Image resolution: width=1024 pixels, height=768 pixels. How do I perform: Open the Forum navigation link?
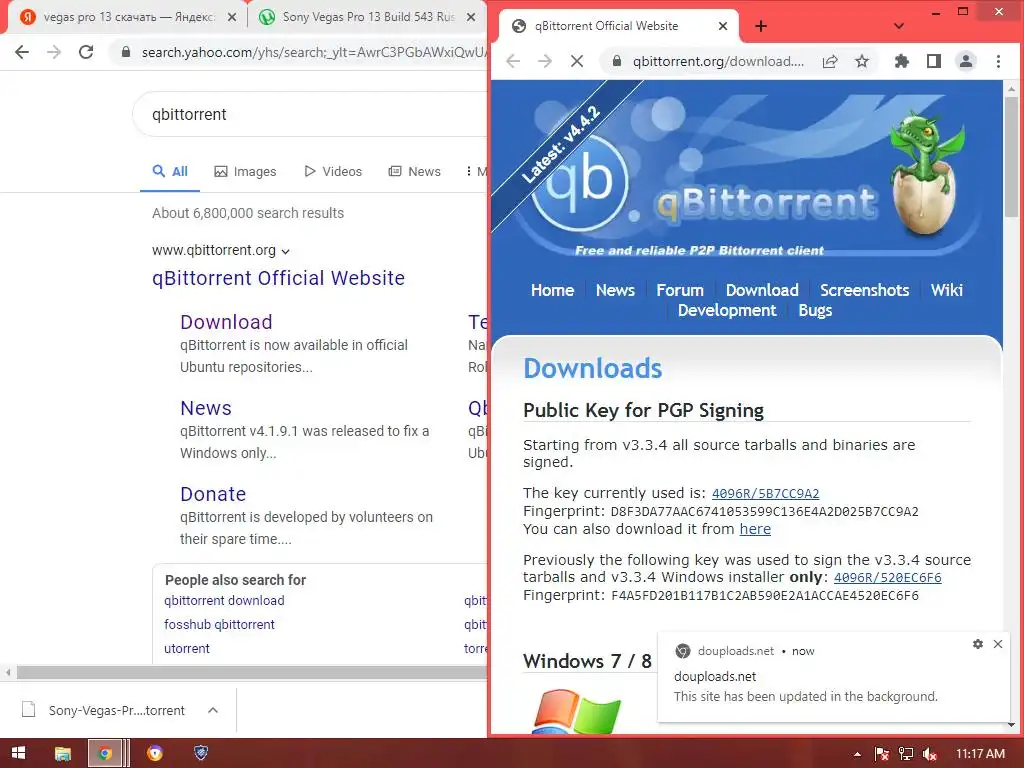[680, 291]
